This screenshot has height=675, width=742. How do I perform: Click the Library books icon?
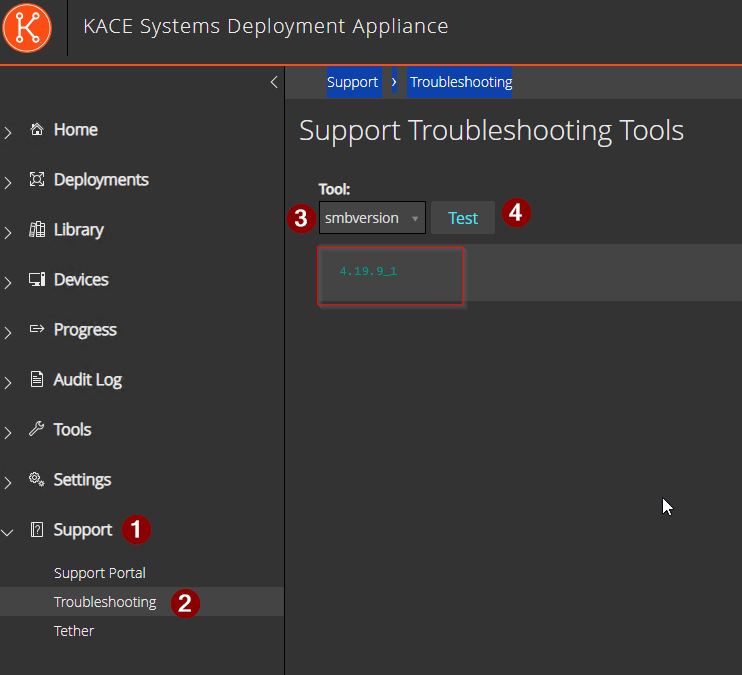coord(37,230)
